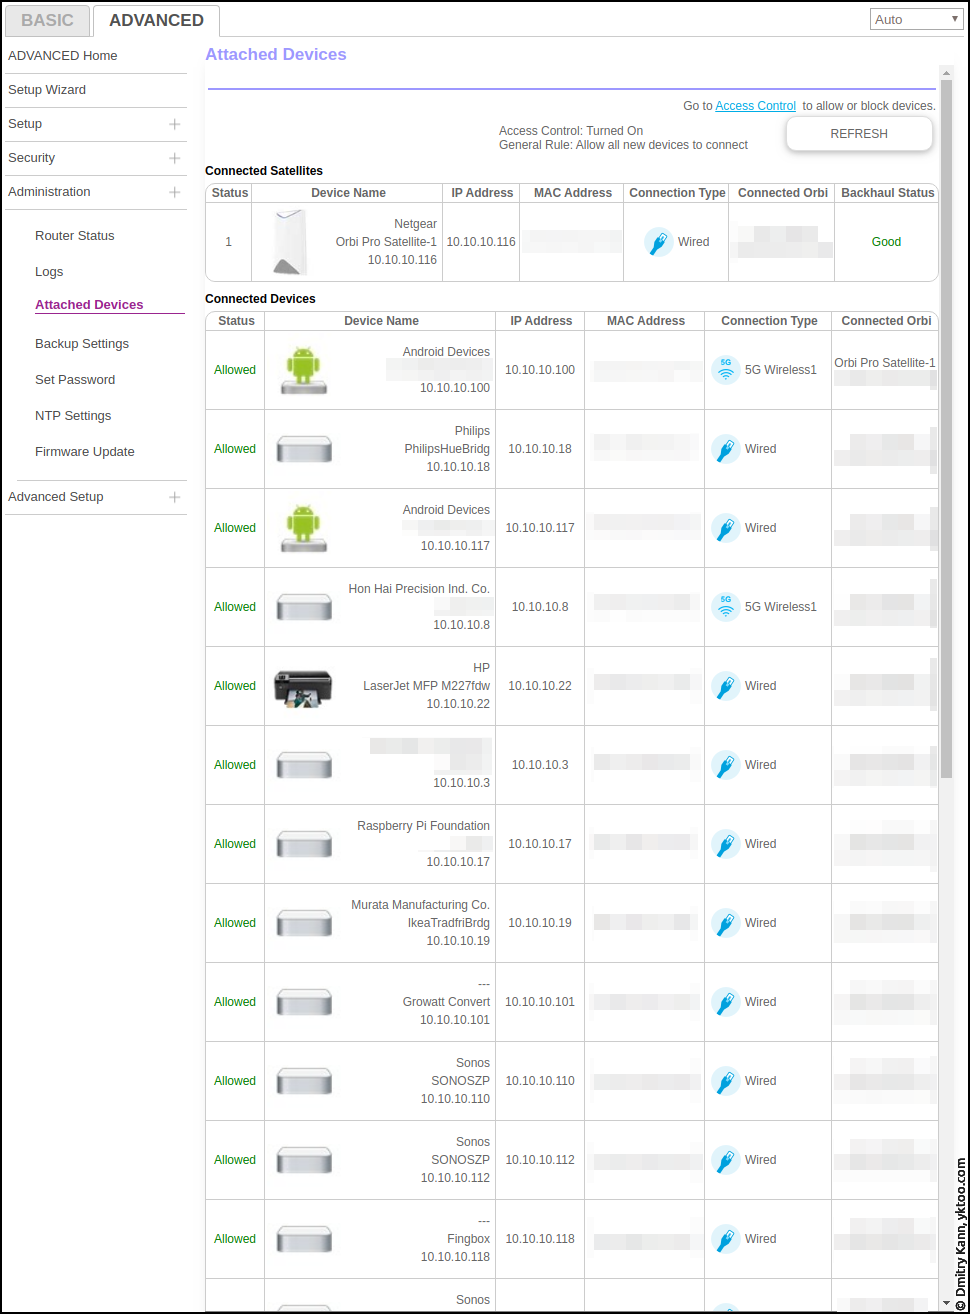Viewport: 970px width, 1314px height.
Task: Click the wired icon for 10.10.10.117
Action: tap(725, 528)
